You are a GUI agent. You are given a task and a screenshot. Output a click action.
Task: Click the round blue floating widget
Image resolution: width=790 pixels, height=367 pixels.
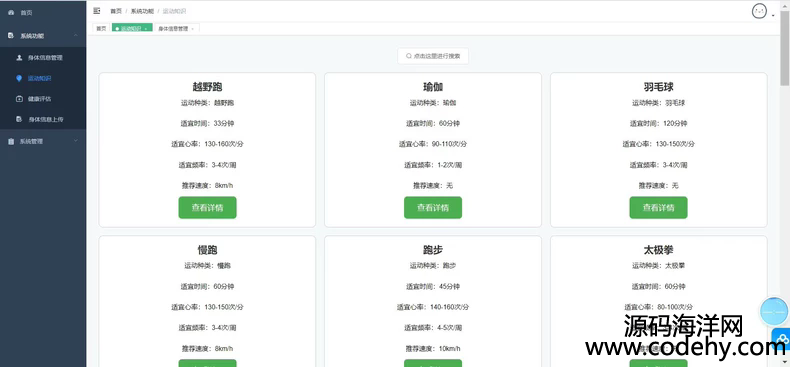pos(774,312)
